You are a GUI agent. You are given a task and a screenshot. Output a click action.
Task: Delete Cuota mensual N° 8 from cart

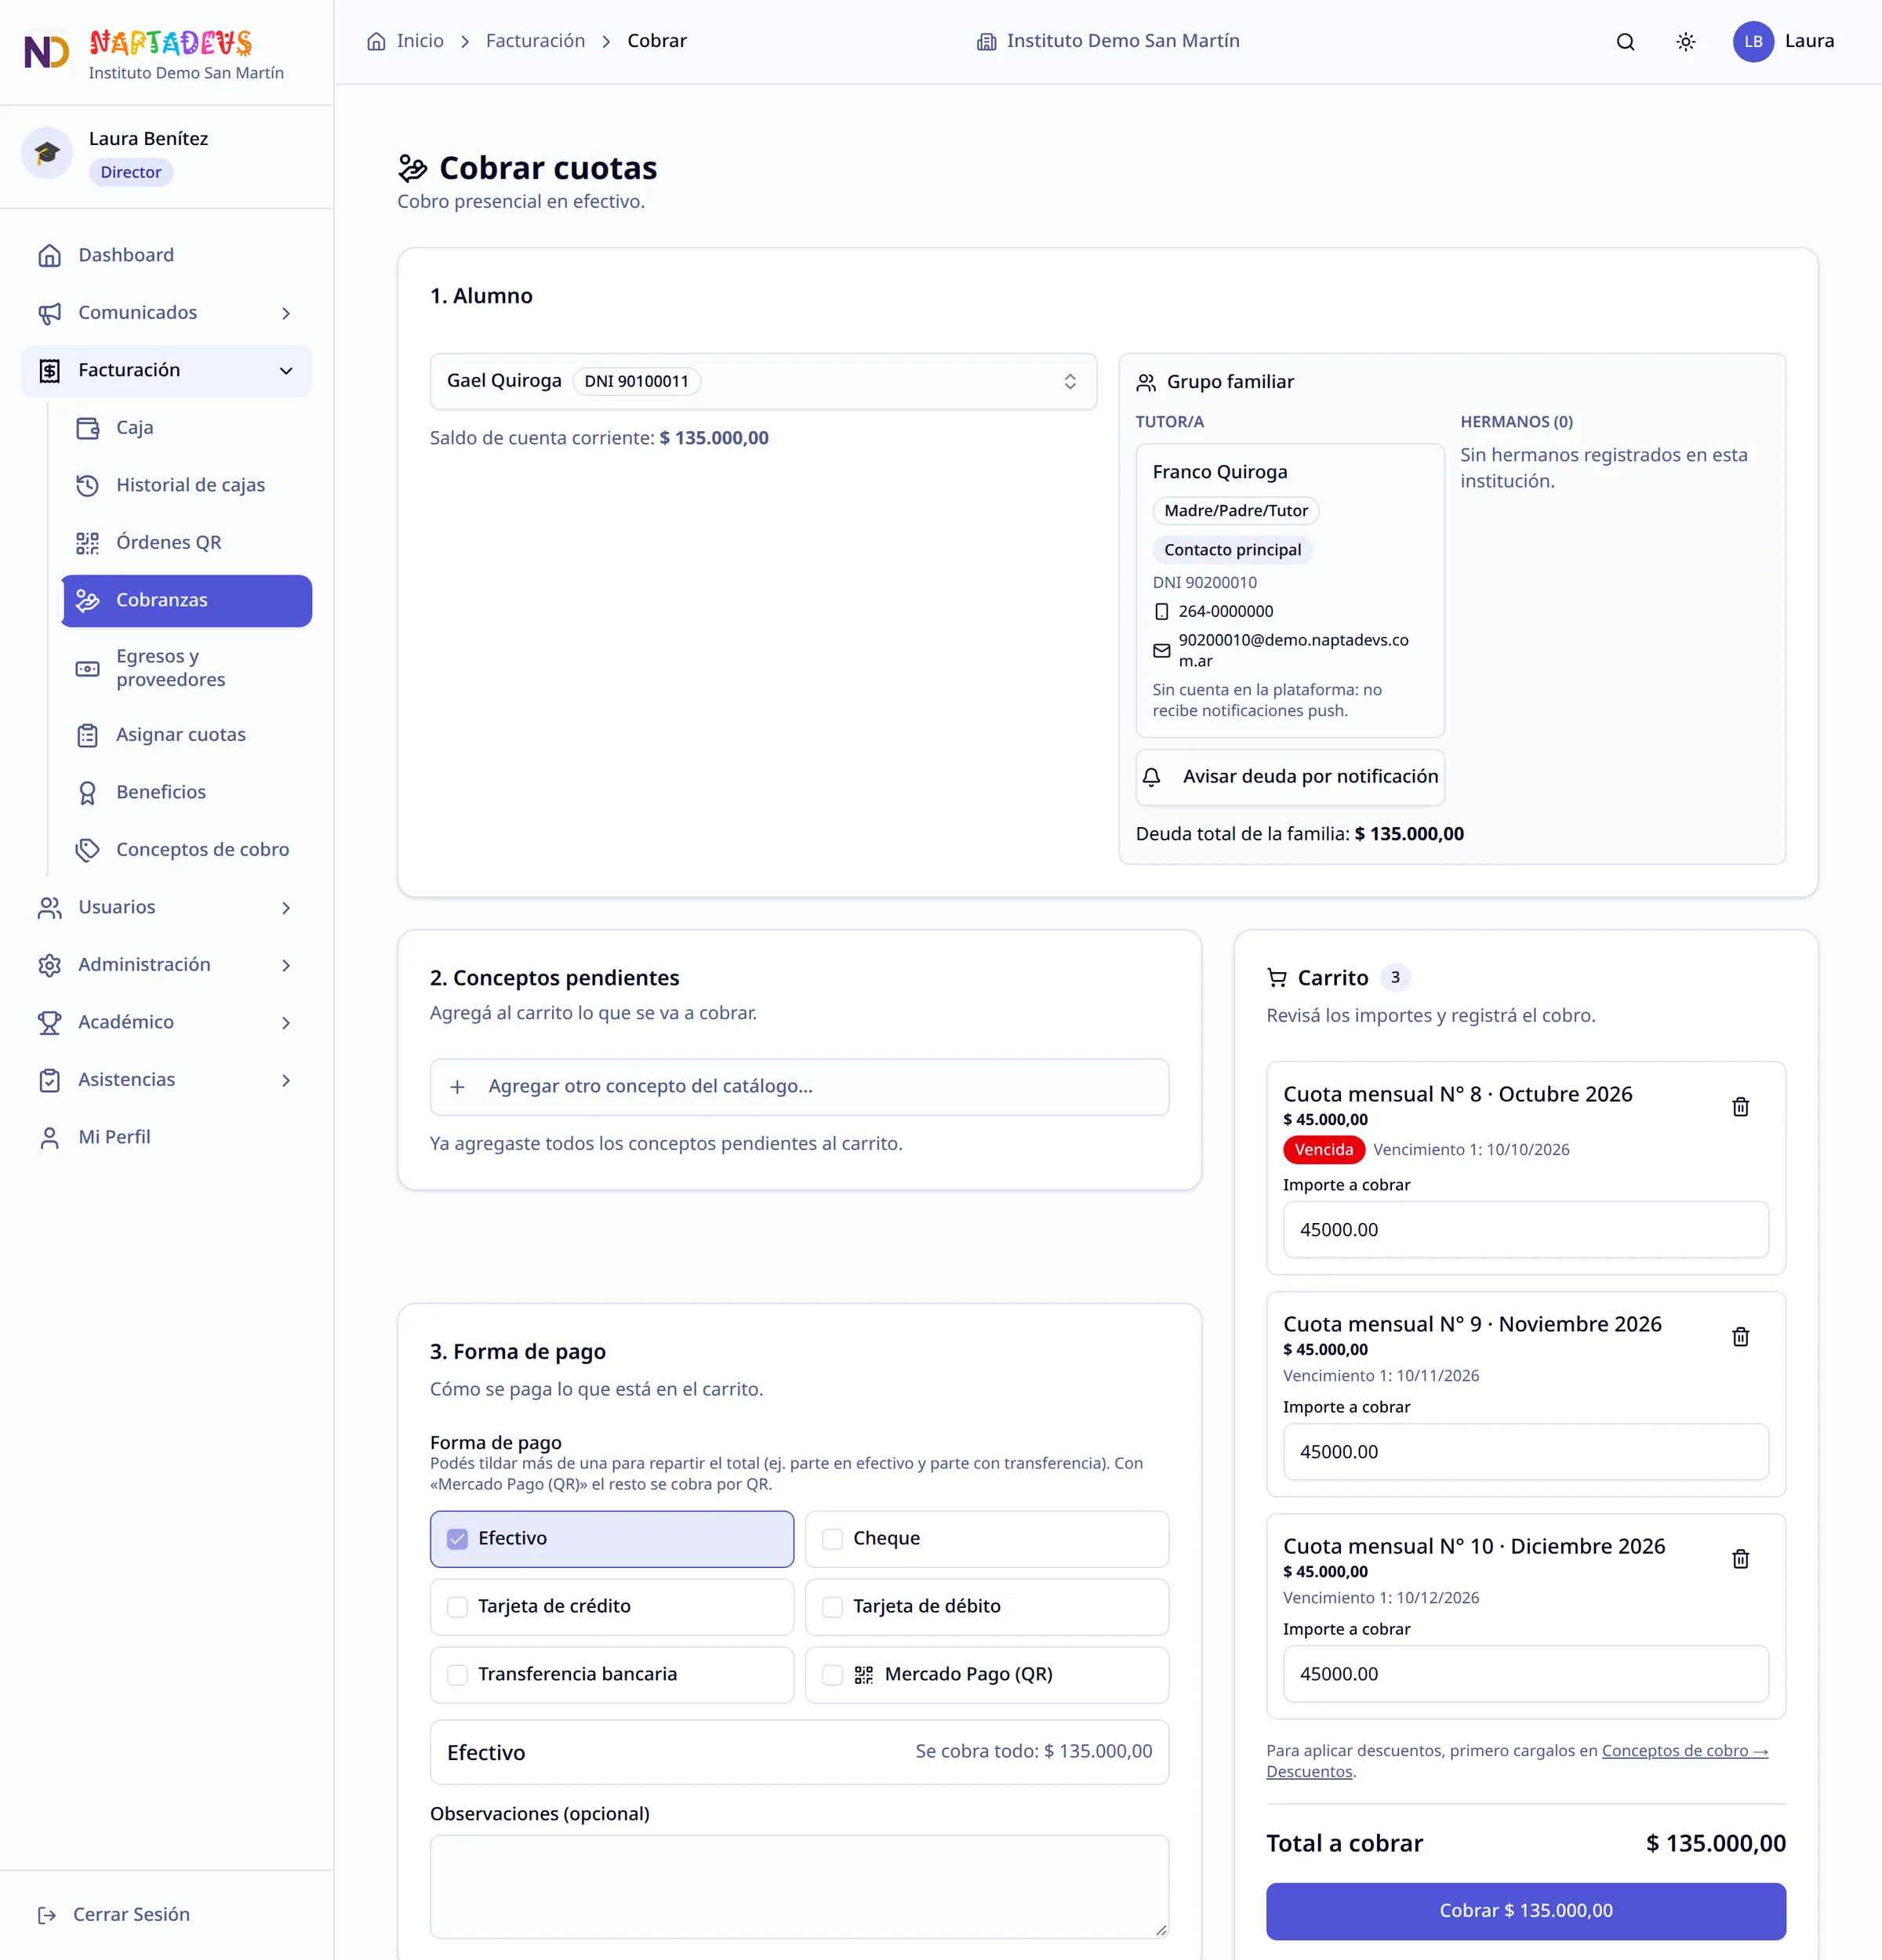[1740, 1107]
